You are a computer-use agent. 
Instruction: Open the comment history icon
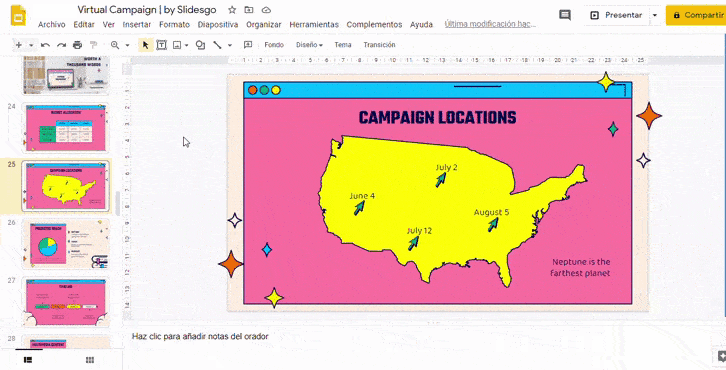coord(565,15)
